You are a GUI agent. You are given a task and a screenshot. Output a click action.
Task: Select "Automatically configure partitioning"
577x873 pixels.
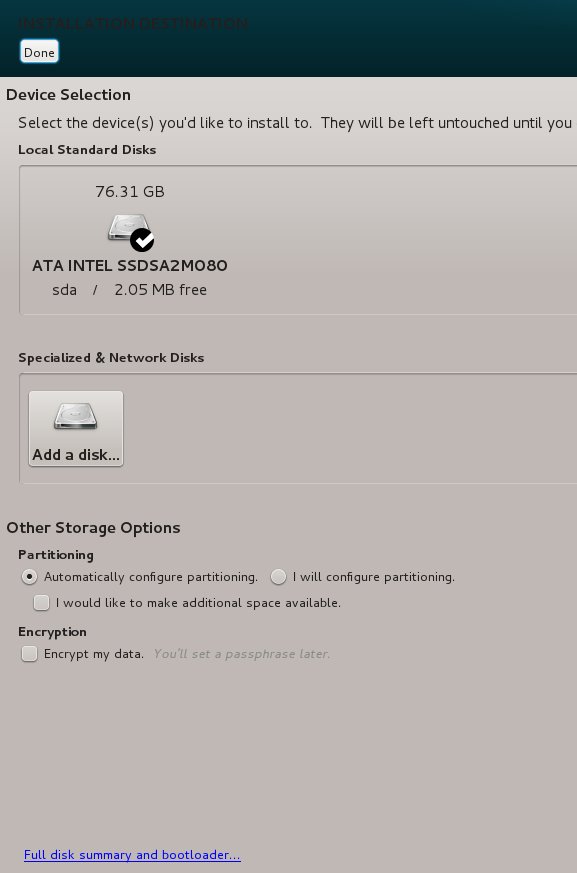coord(29,577)
